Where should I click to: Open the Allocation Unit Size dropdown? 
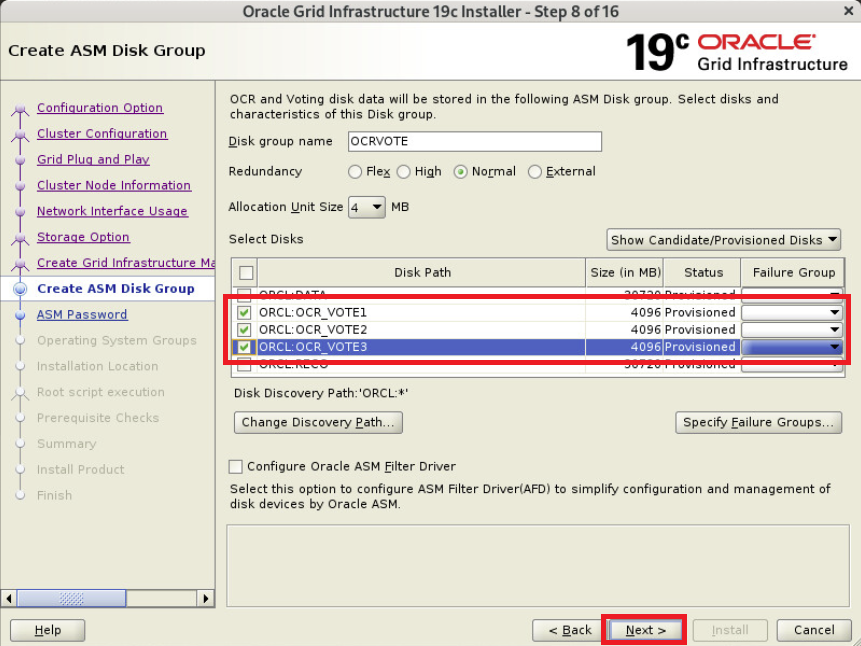[367, 207]
